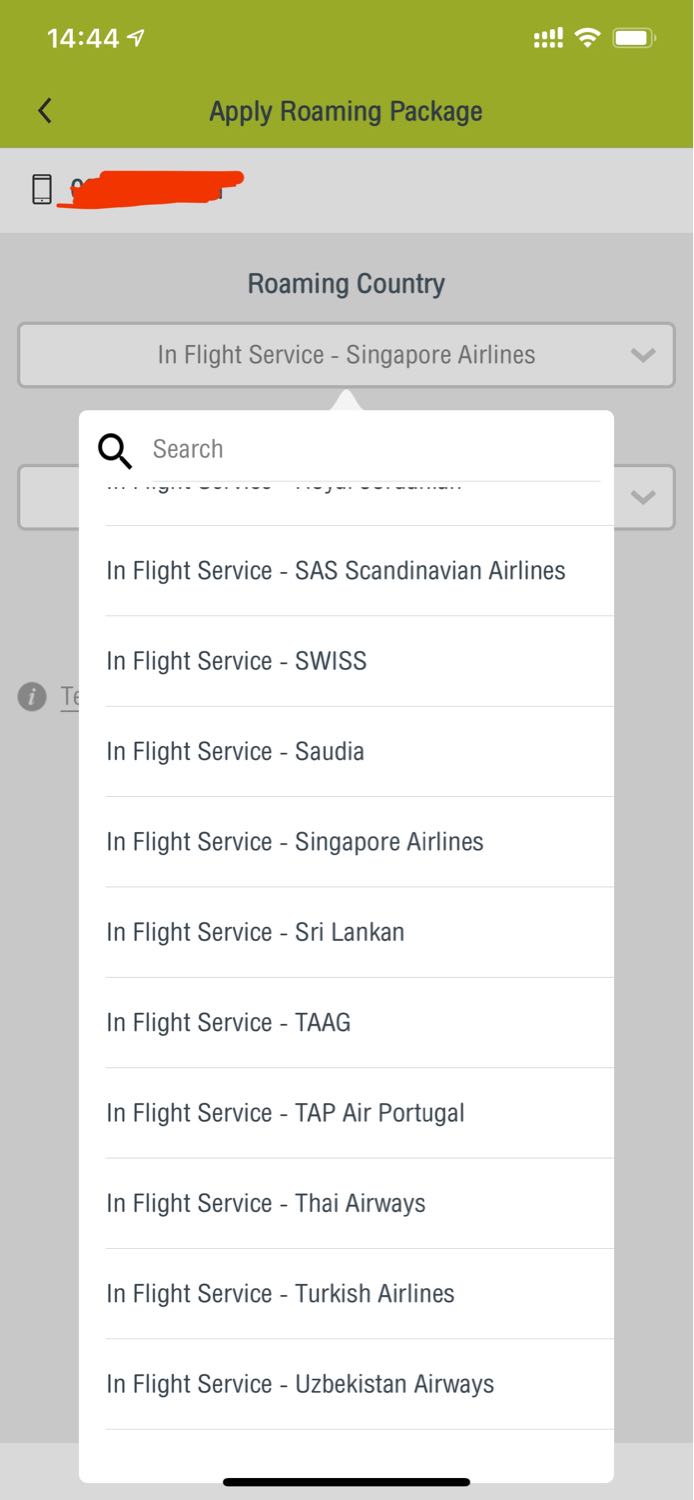The height and width of the screenshot is (1500, 694).
Task: Select In Flight Service - Sri Lankan
Action: (359, 932)
